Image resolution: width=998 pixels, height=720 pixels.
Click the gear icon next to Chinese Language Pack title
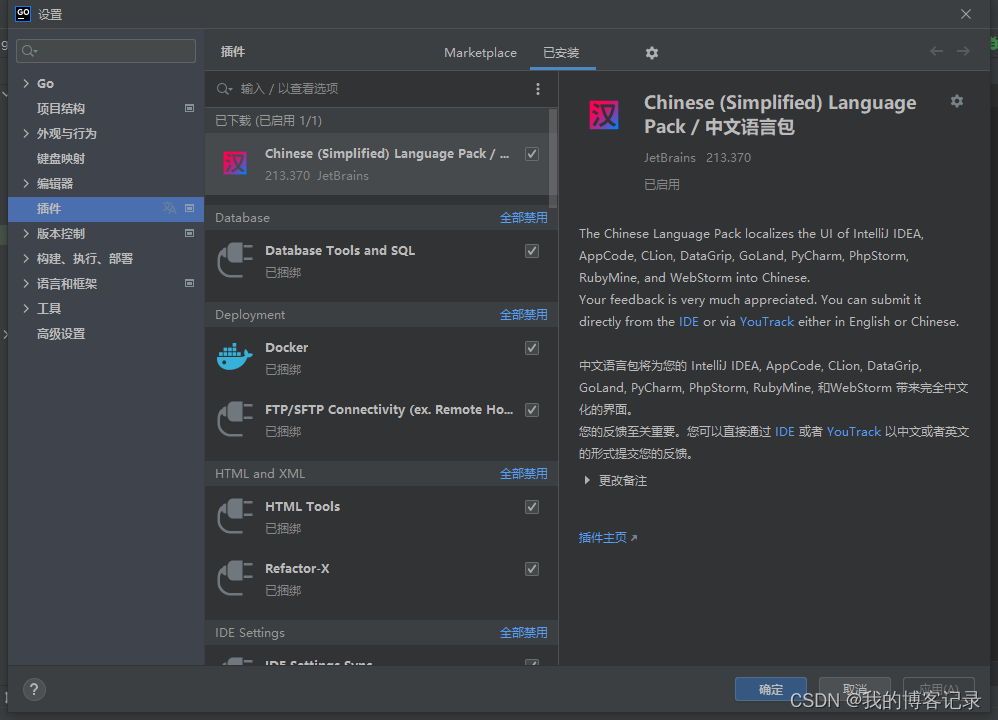957,101
